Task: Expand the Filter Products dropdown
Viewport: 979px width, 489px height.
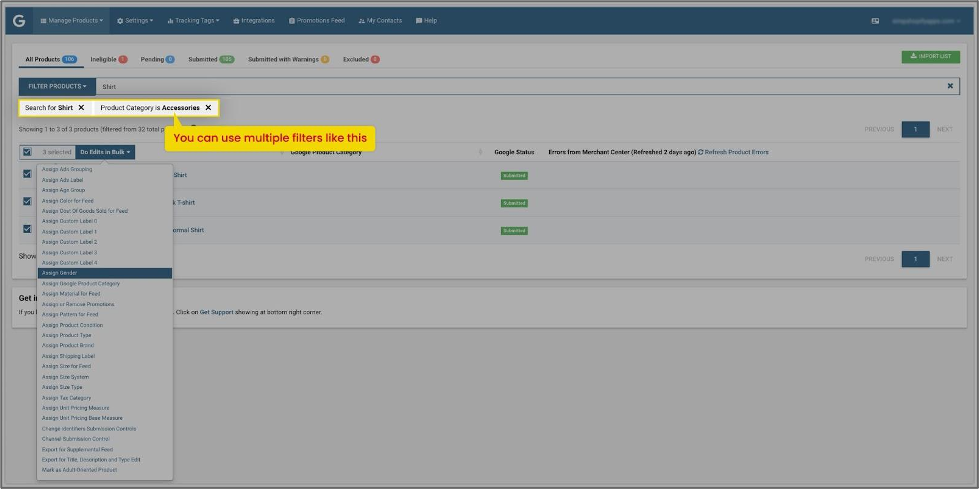Action: pos(57,86)
